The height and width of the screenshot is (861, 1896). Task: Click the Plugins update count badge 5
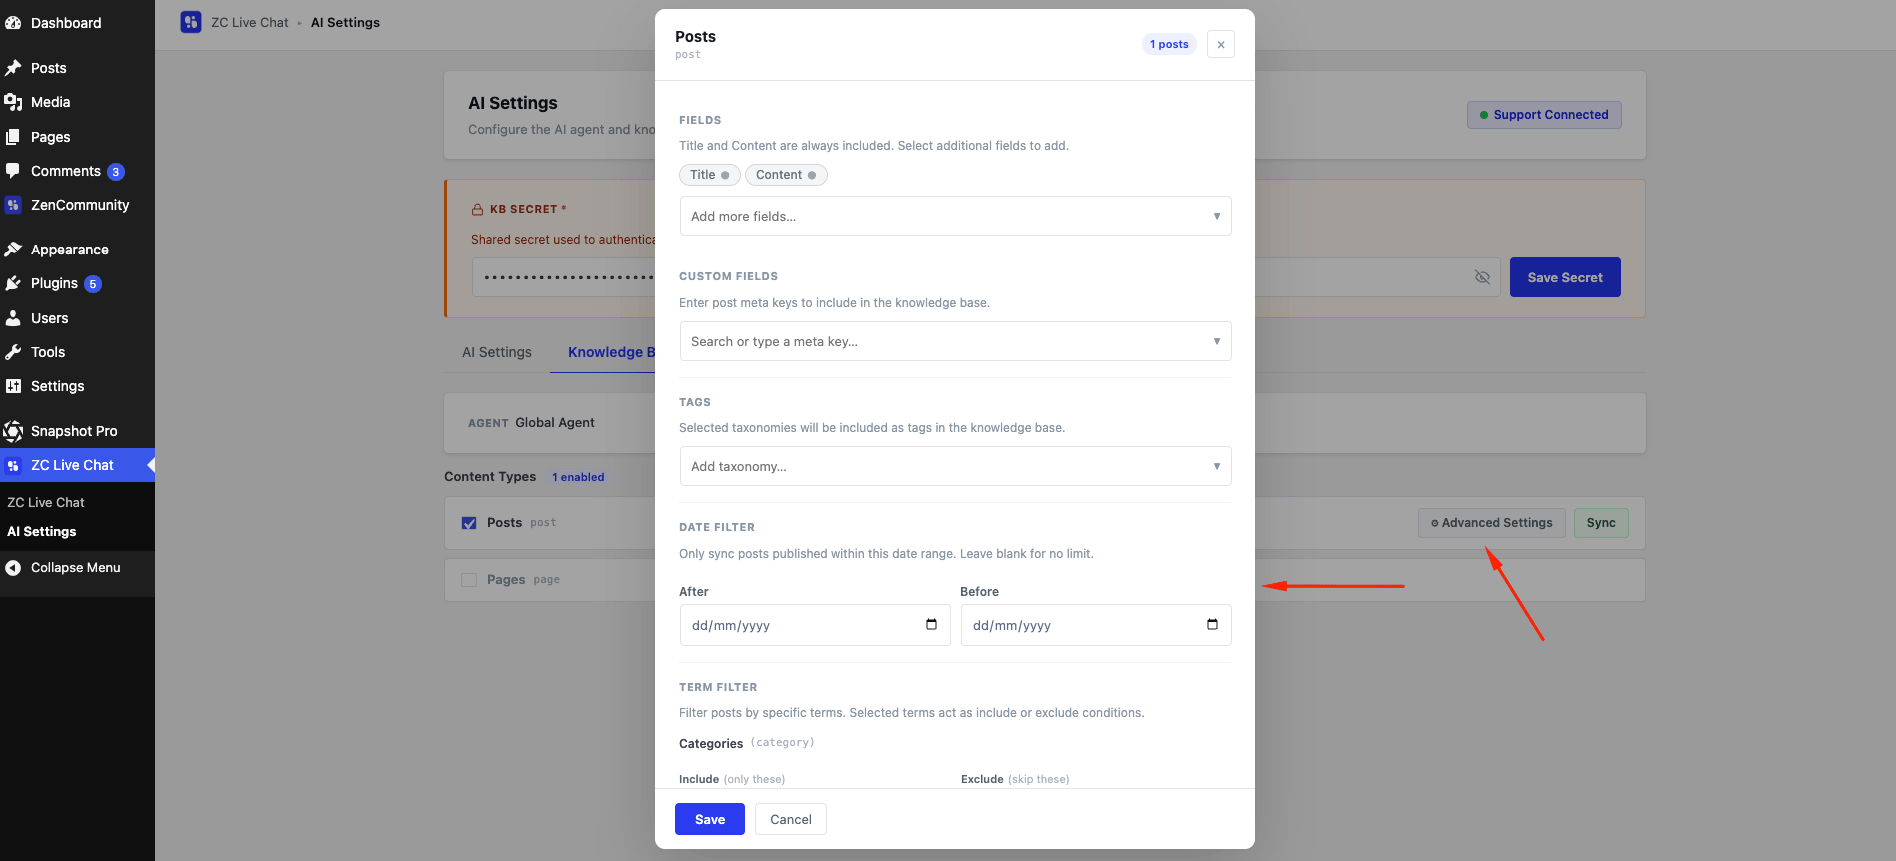coord(93,284)
